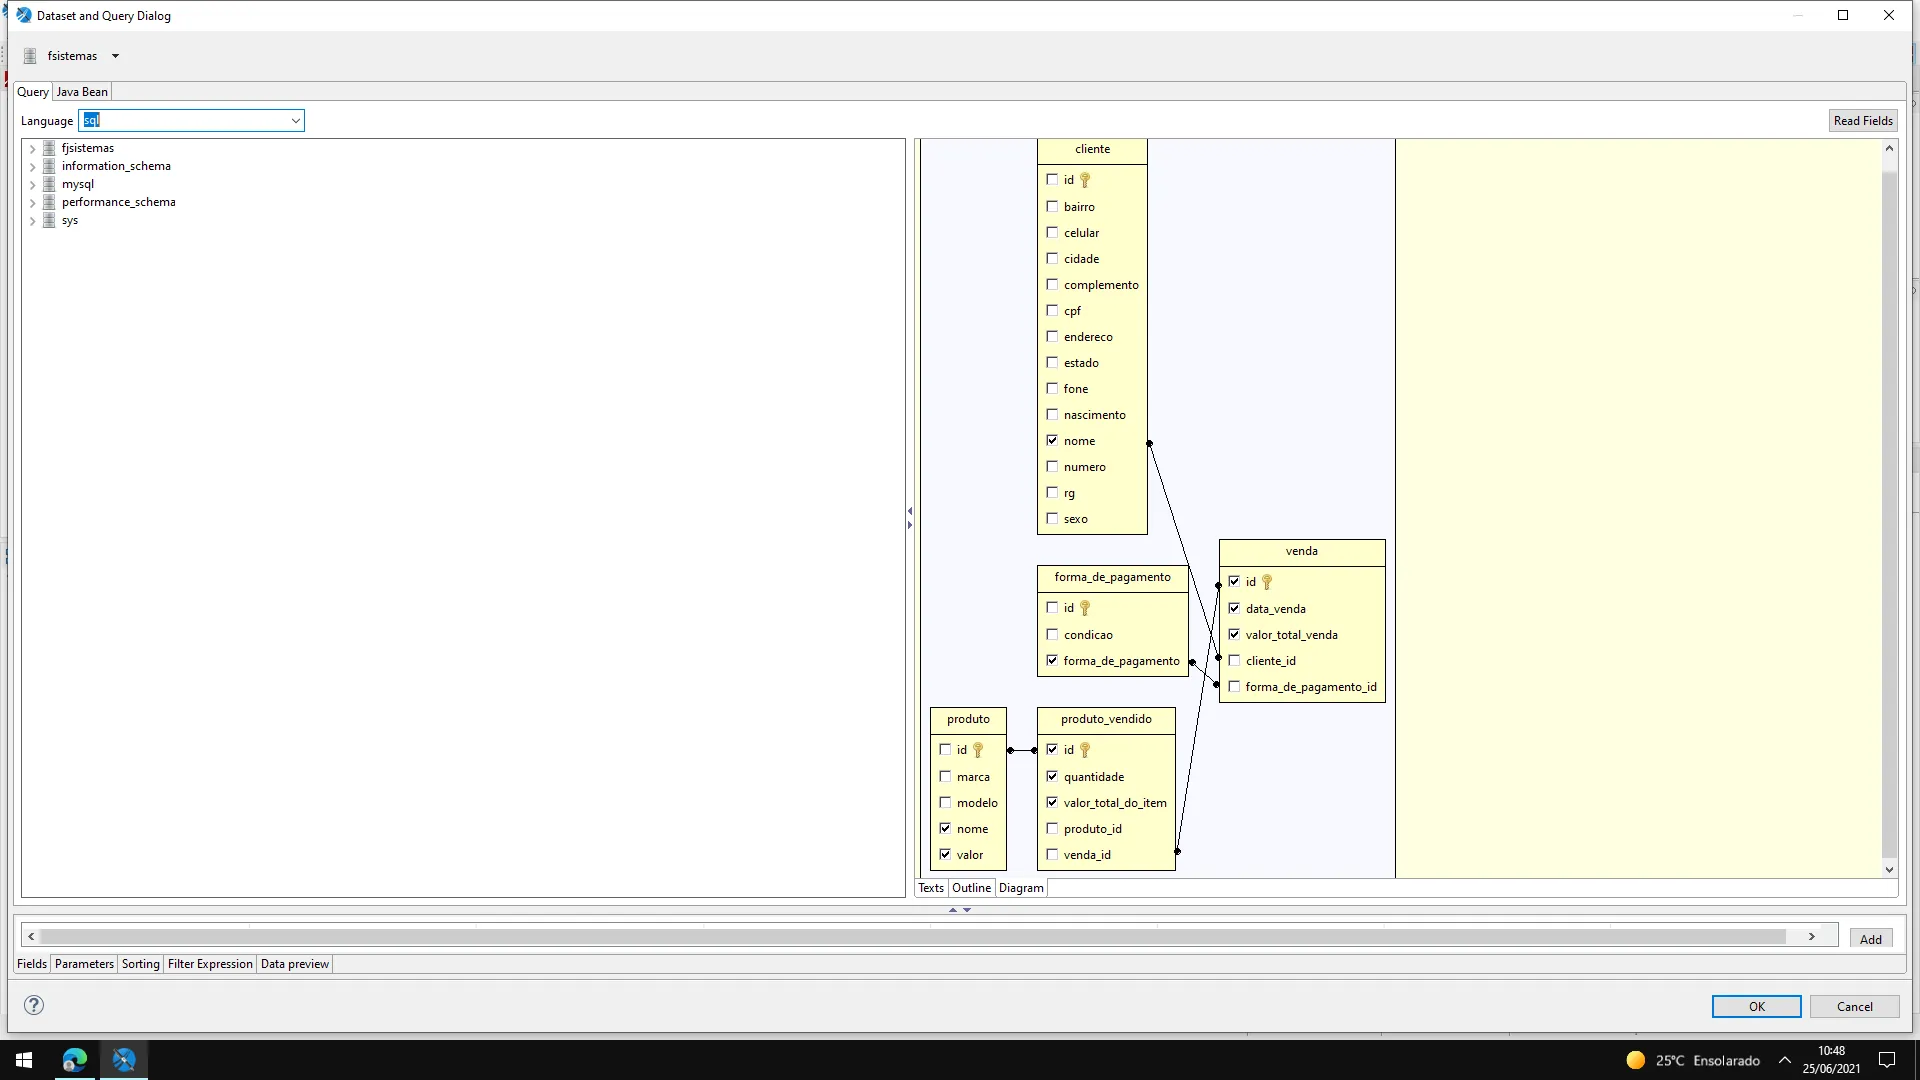Click the fsistemas data adapter icon
The image size is (1920, 1080).
pos(30,56)
